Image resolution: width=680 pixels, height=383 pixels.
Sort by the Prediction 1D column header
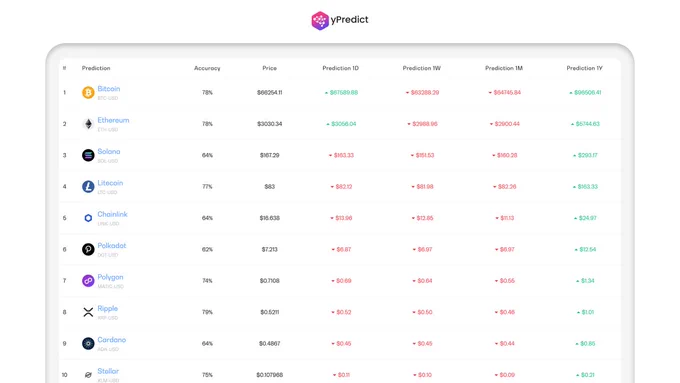click(x=340, y=68)
